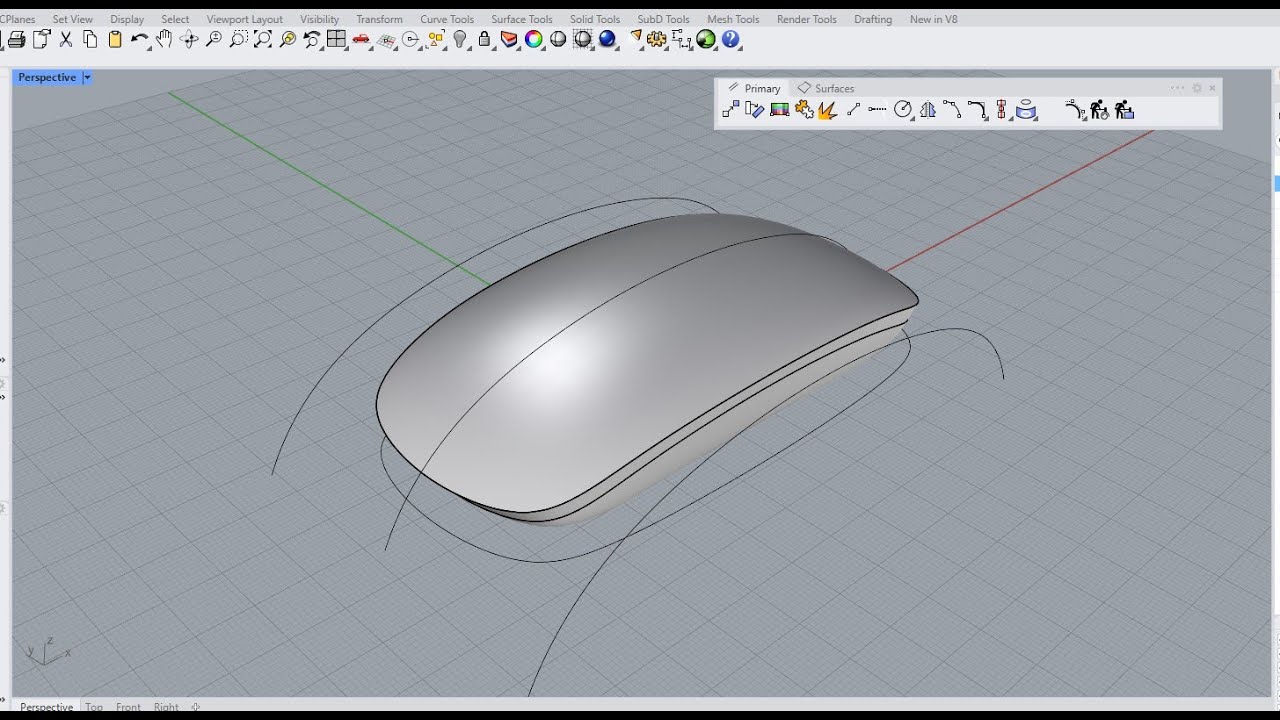Open the SubD Tools tab

coord(663,19)
